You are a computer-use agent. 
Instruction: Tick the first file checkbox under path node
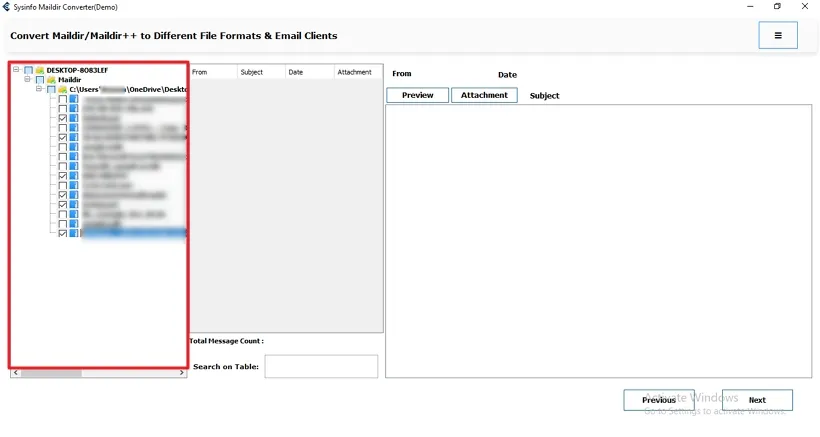[63, 99]
